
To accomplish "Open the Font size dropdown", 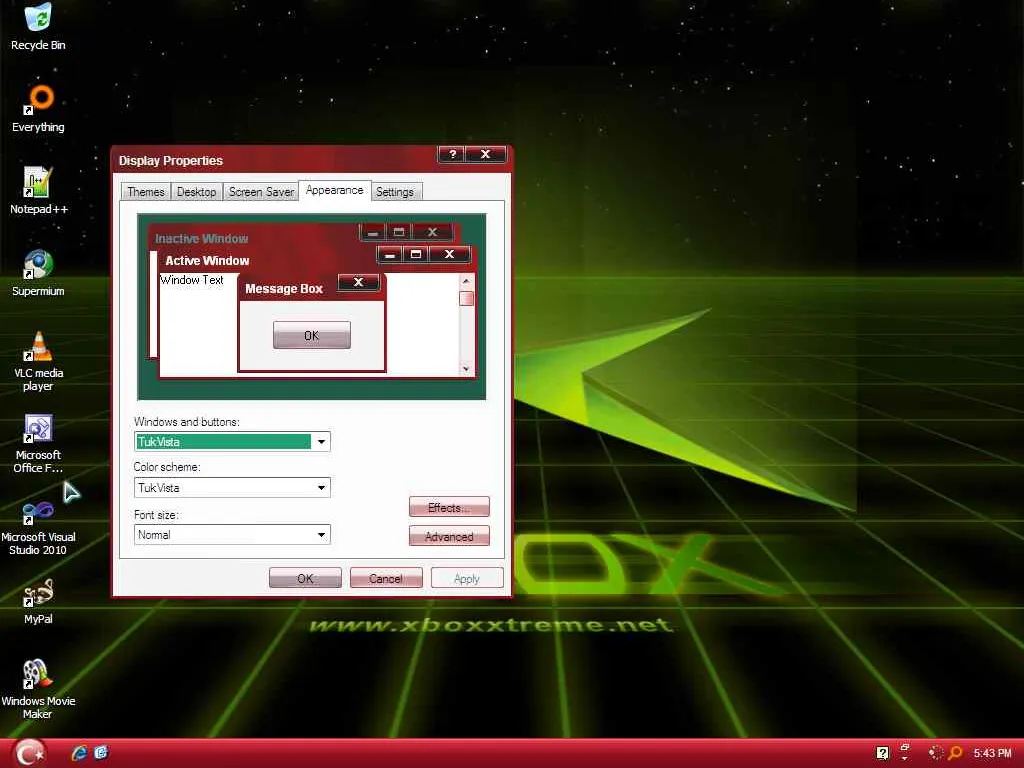I will click(321, 535).
